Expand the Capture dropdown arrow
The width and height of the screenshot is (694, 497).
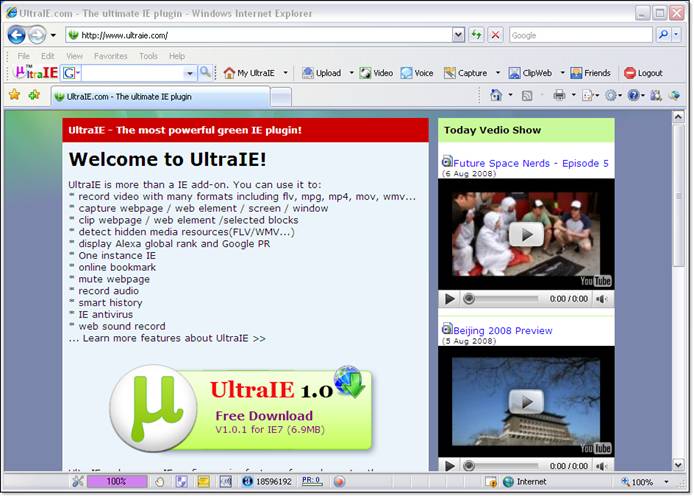(498, 73)
